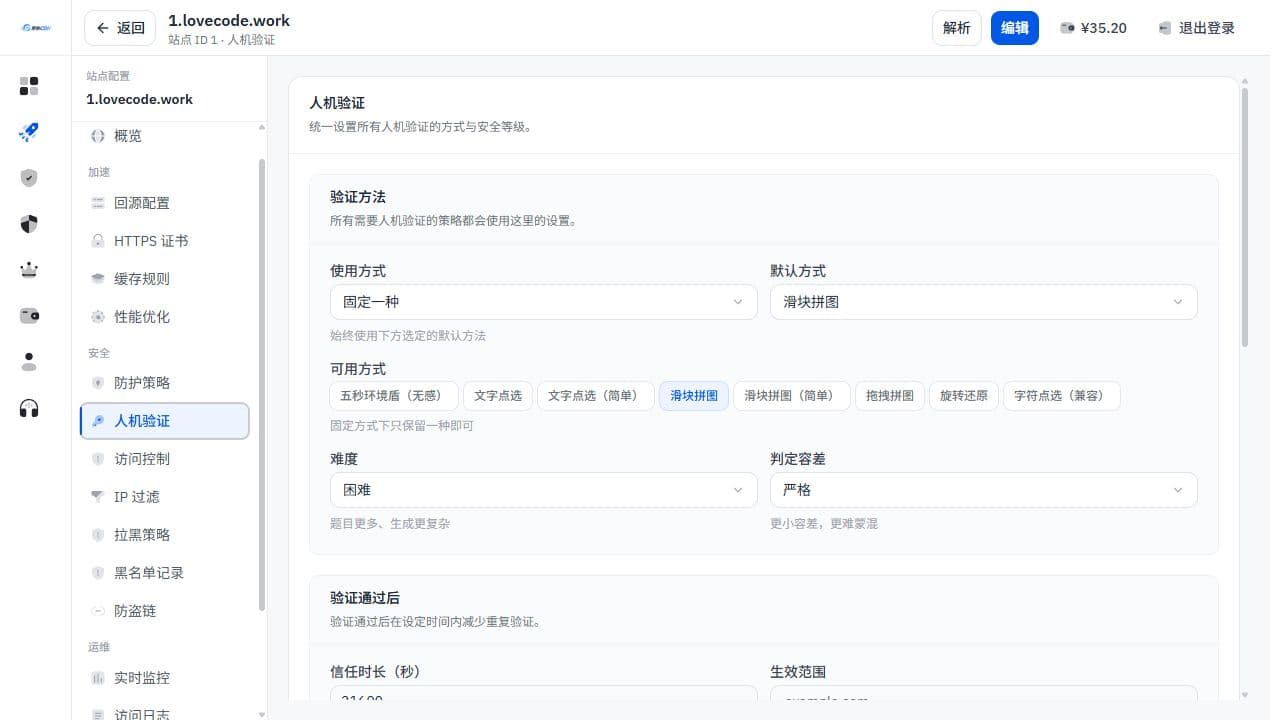Toggle the 五秒环境盾（无感） method chip
This screenshot has width=1280, height=720.
(394, 396)
